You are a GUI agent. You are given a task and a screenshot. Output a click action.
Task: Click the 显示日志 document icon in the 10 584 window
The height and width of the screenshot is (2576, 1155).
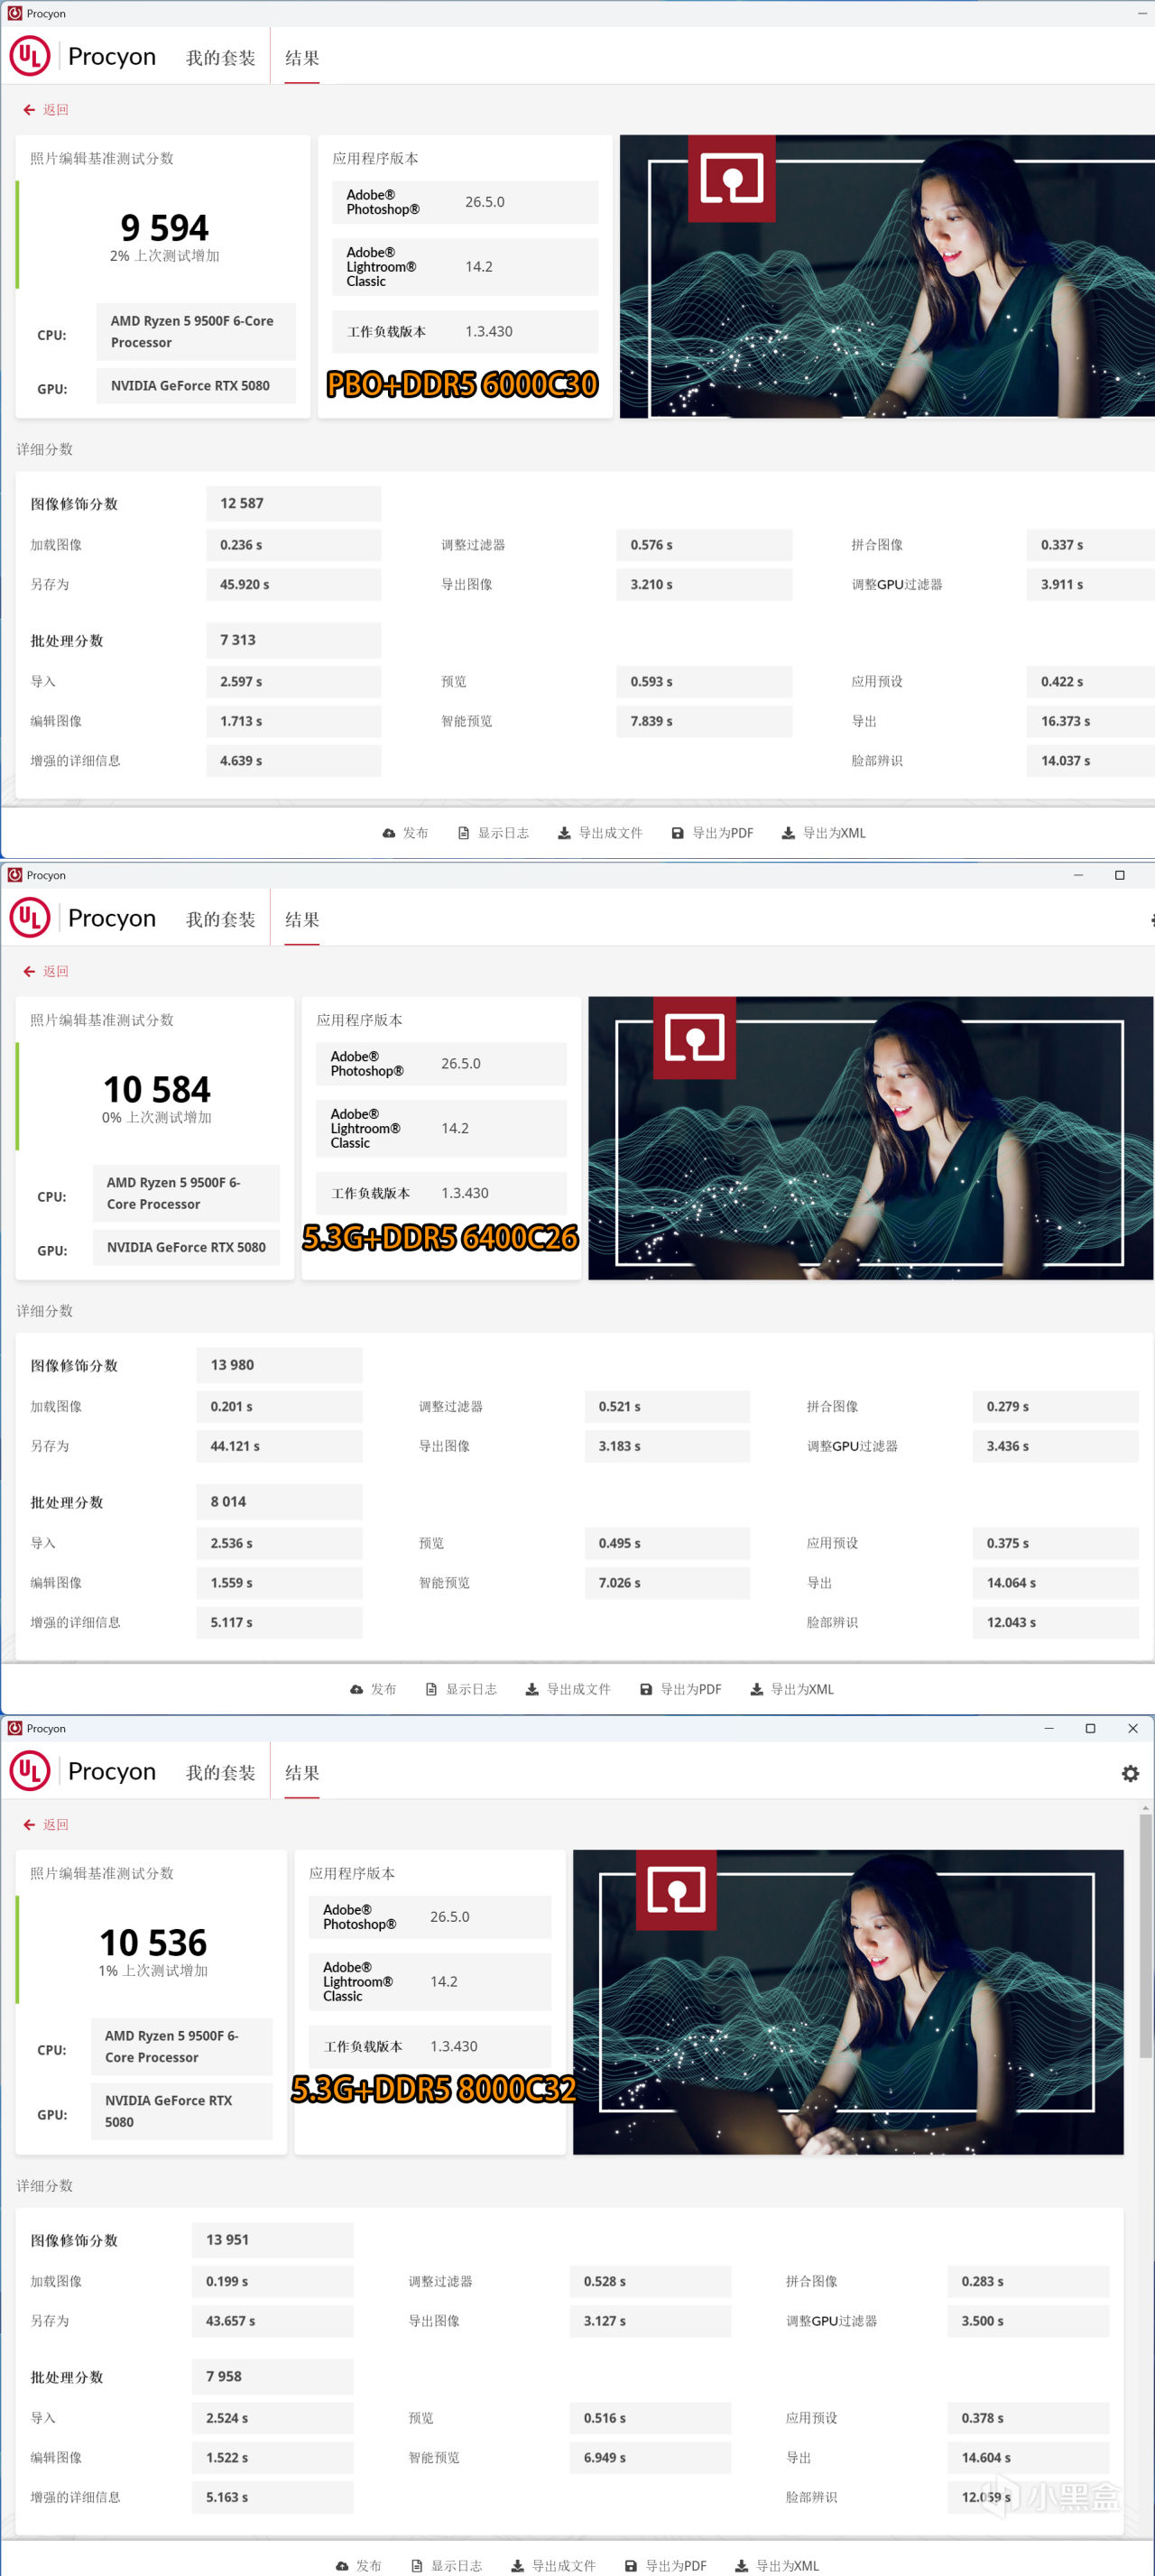click(431, 1689)
